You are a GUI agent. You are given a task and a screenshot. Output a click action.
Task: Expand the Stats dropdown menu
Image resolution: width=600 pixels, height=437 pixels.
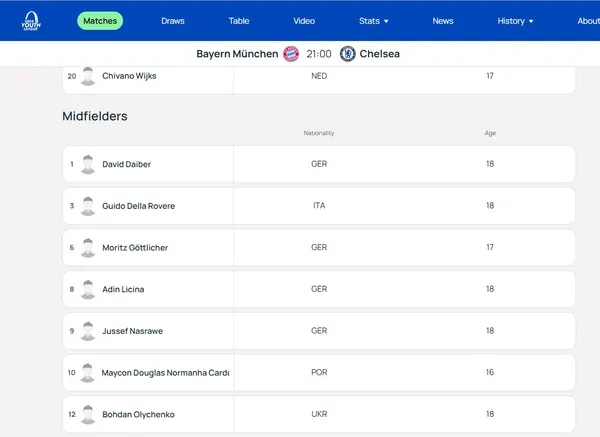(x=374, y=21)
